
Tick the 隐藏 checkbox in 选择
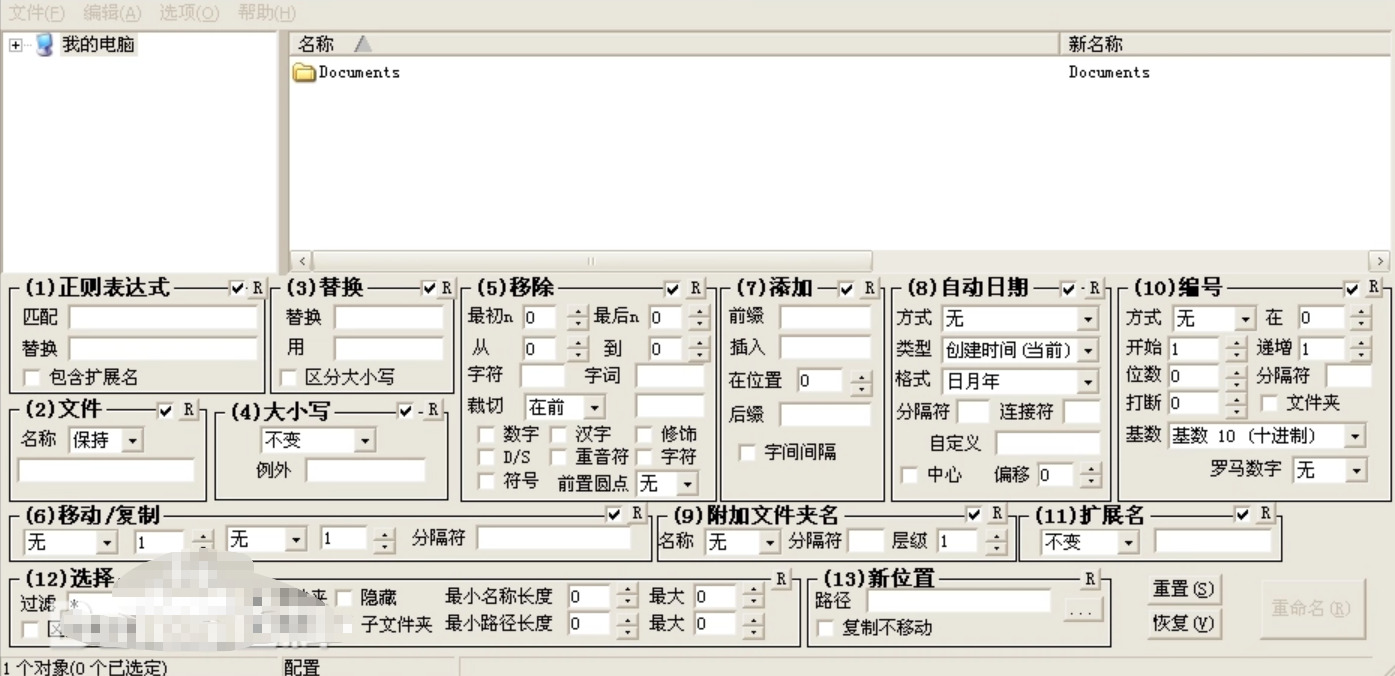(344, 597)
